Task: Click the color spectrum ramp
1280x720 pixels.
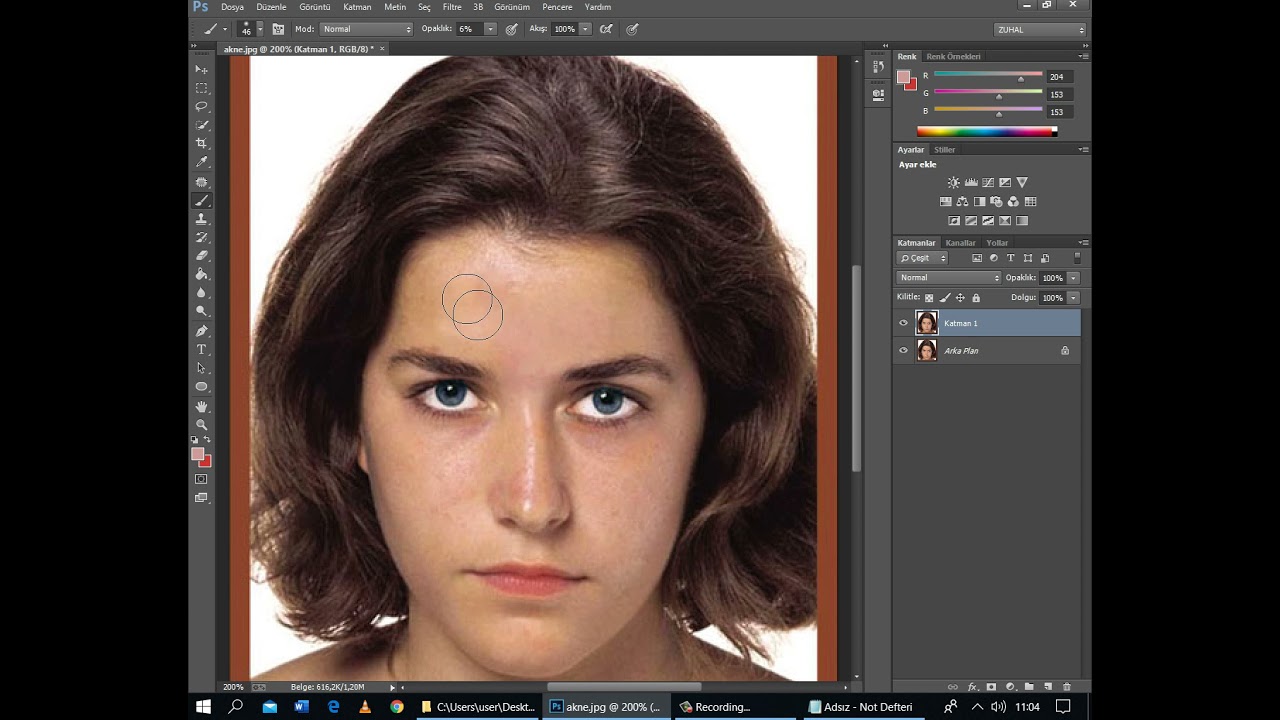Action: (x=986, y=131)
